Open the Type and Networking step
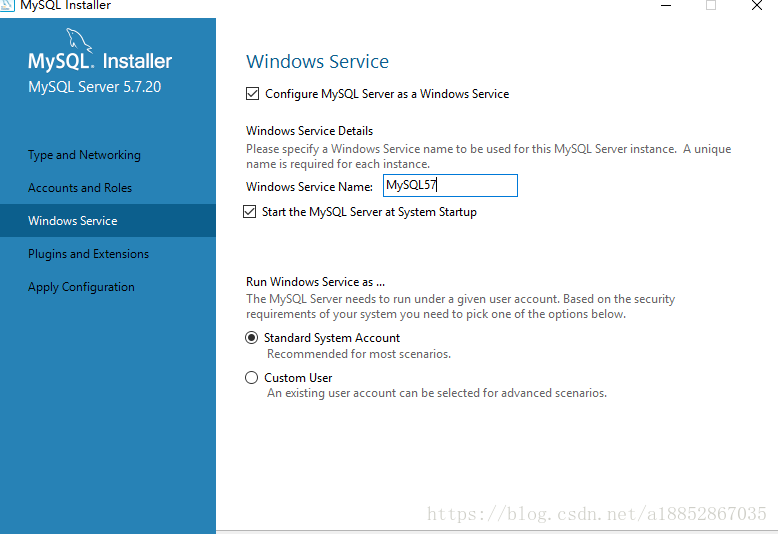The image size is (778, 534). click(x=84, y=155)
